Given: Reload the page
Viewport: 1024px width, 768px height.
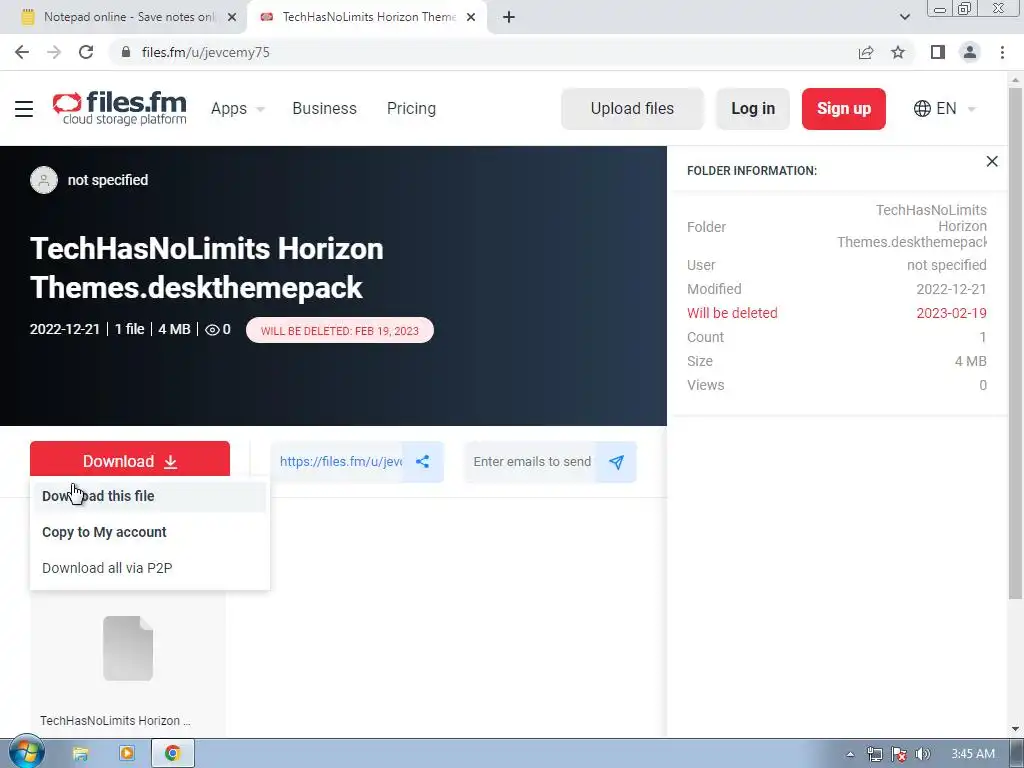Looking at the screenshot, I should coord(86,52).
